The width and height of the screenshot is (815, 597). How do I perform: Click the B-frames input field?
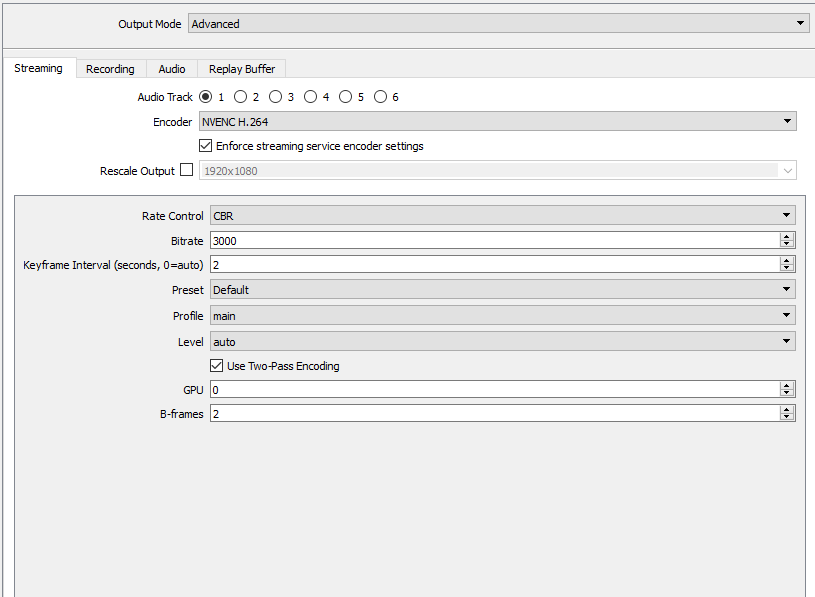(495, 414)
